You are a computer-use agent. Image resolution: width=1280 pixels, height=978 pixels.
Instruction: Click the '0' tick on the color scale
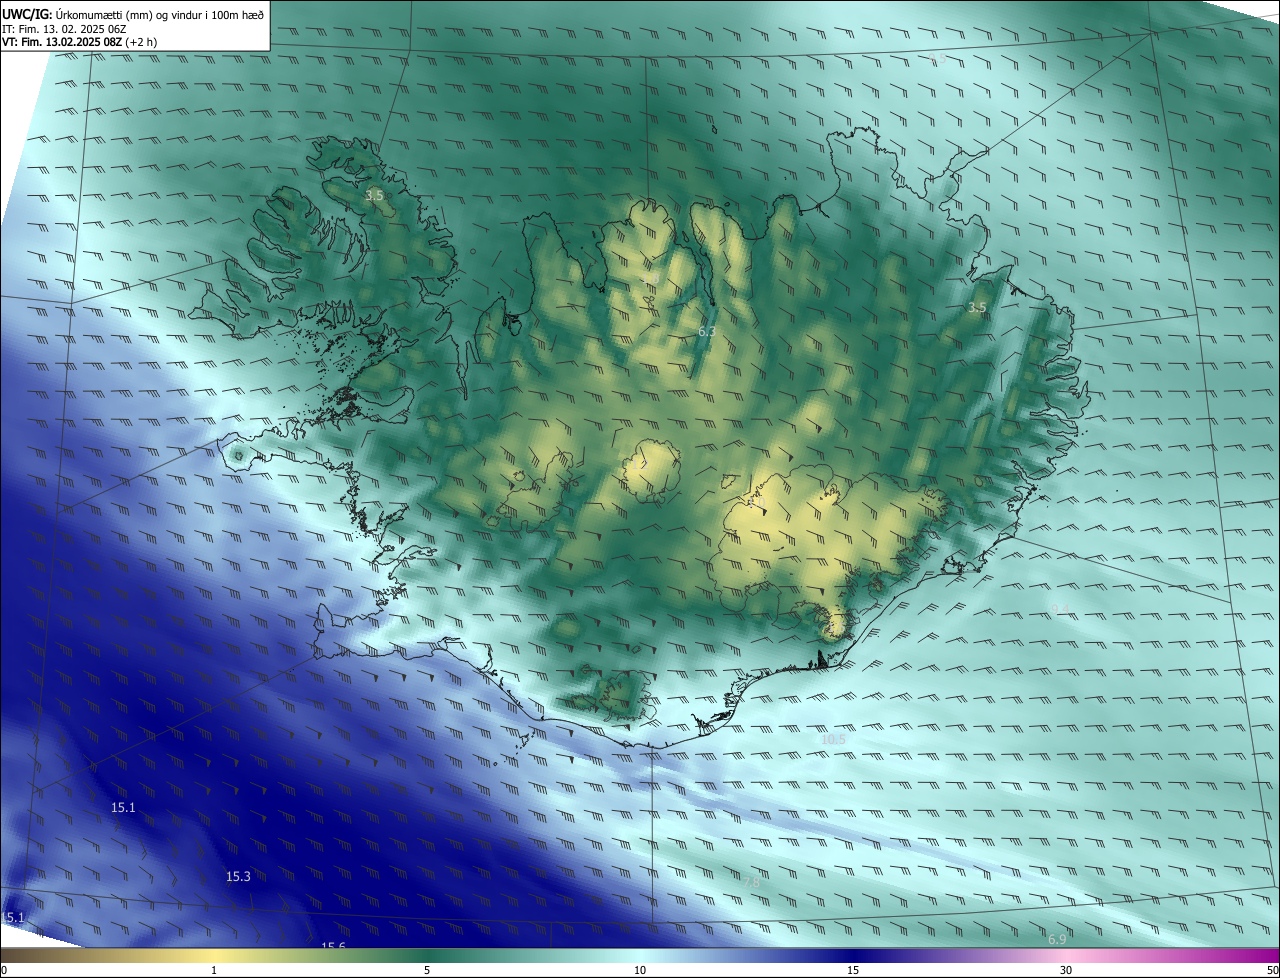[x=4, y=970]
